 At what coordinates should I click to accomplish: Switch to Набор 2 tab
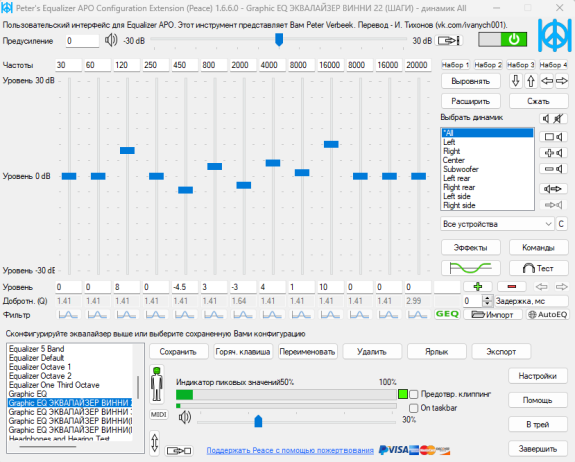coord(488,65)
